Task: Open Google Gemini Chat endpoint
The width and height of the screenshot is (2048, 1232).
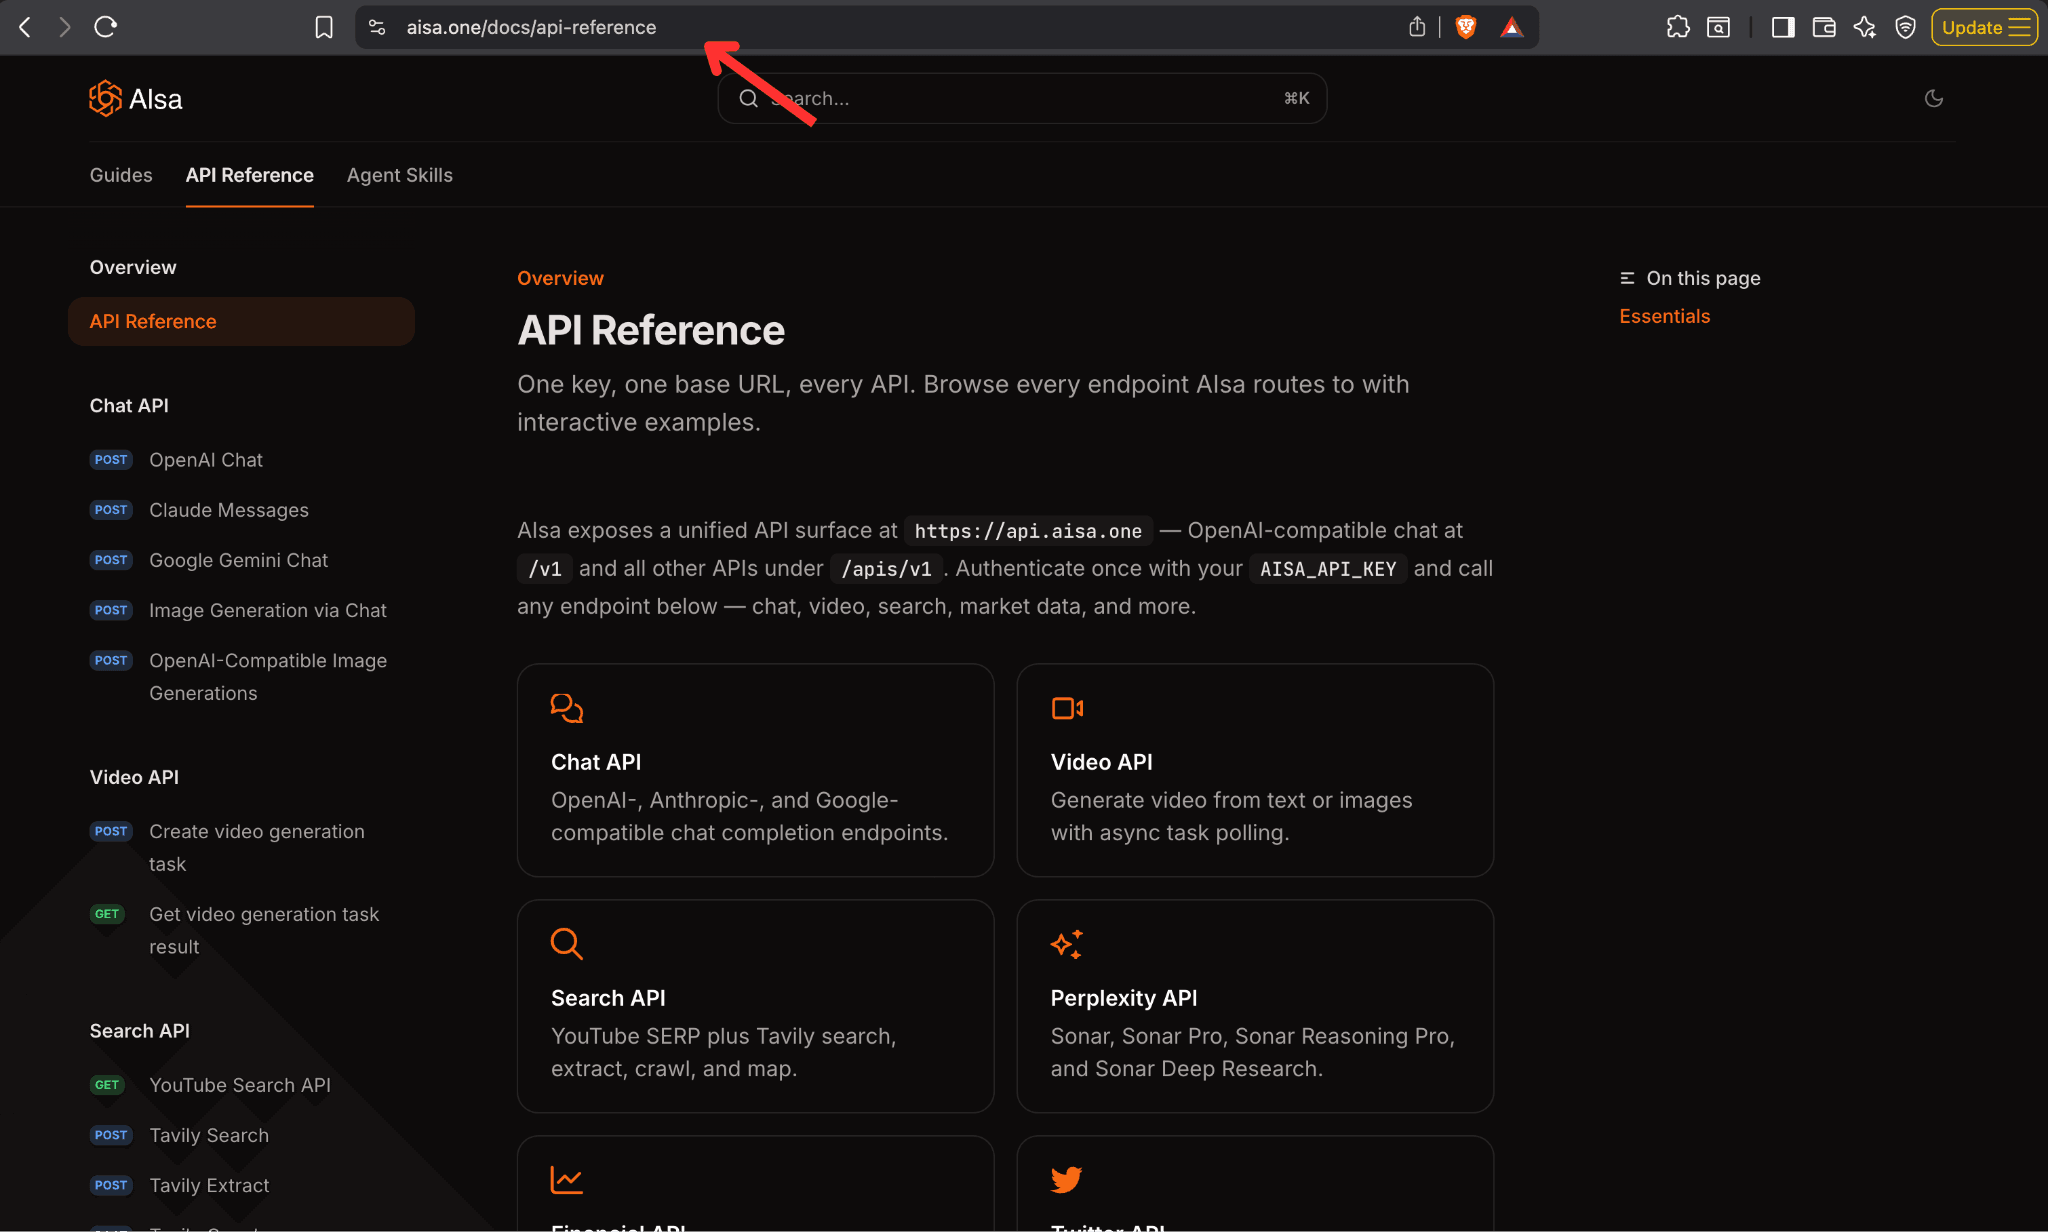Action: [x=238, y=560]
